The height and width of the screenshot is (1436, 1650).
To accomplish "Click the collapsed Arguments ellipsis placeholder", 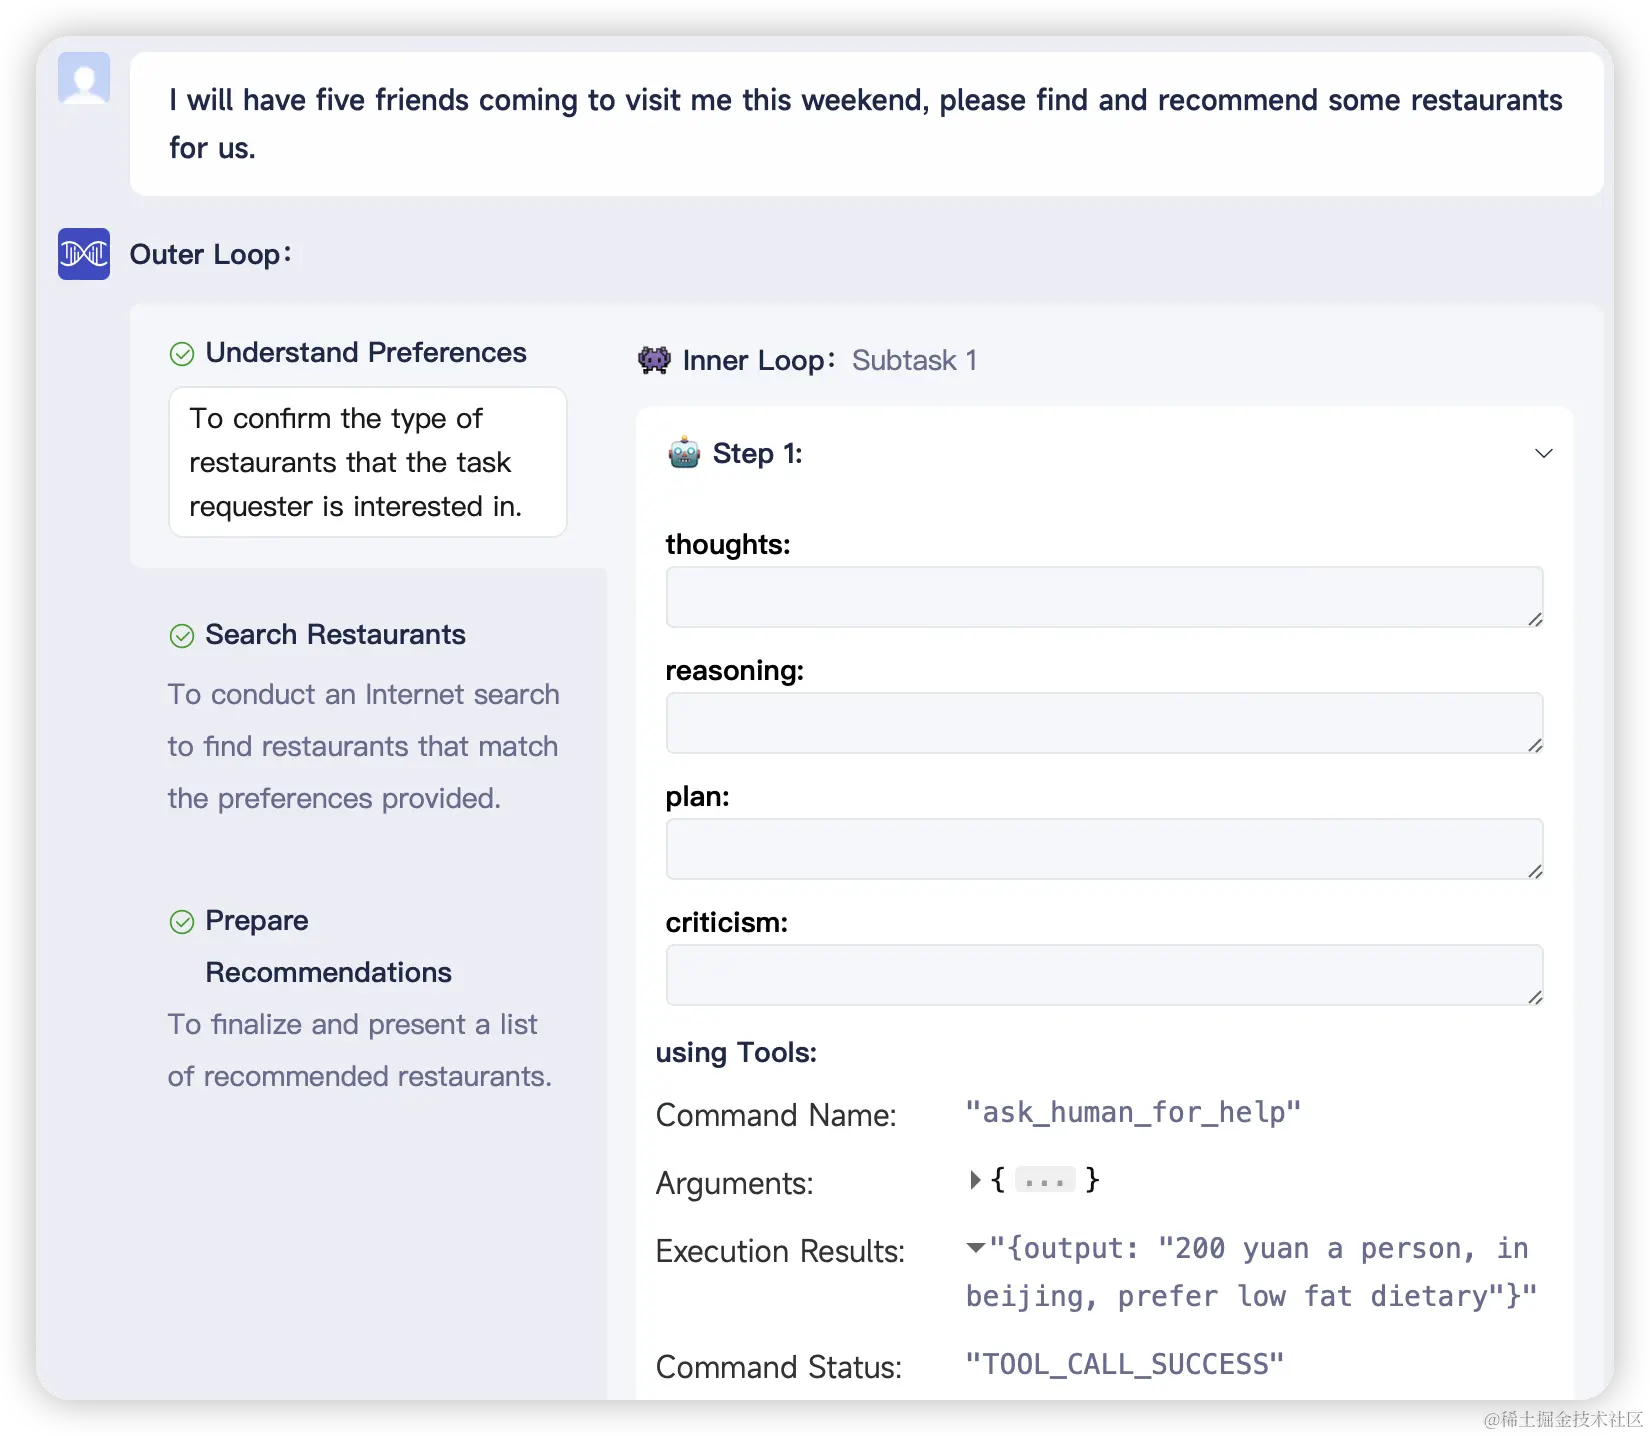I will point(1045,1180).
